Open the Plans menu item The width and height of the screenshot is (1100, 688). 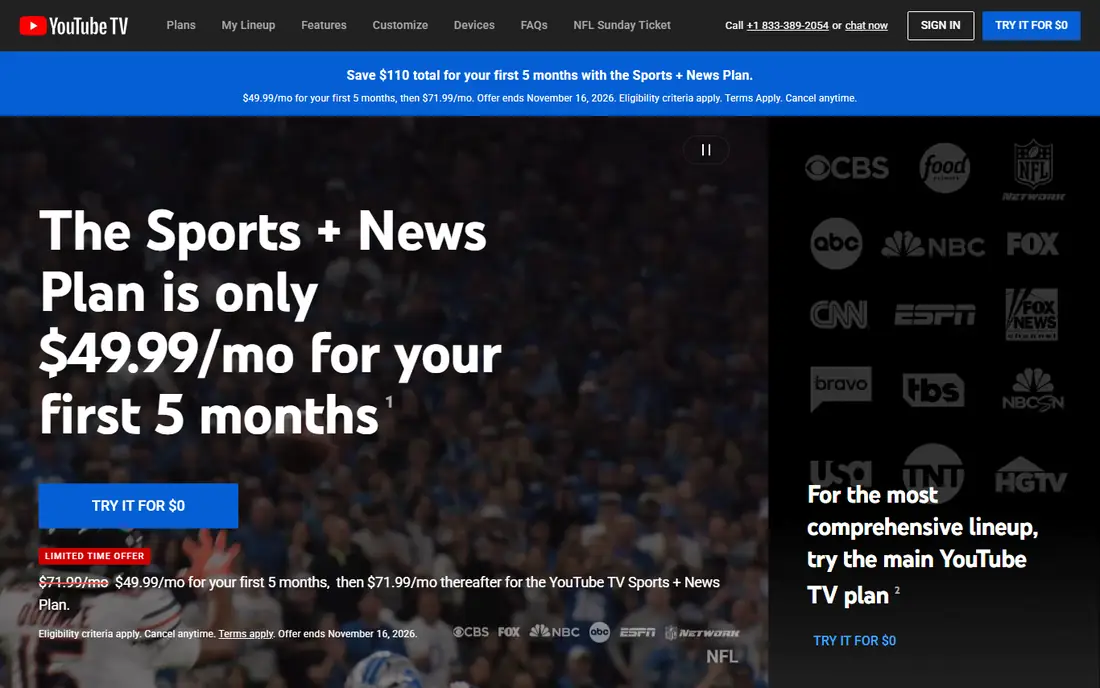181,25
